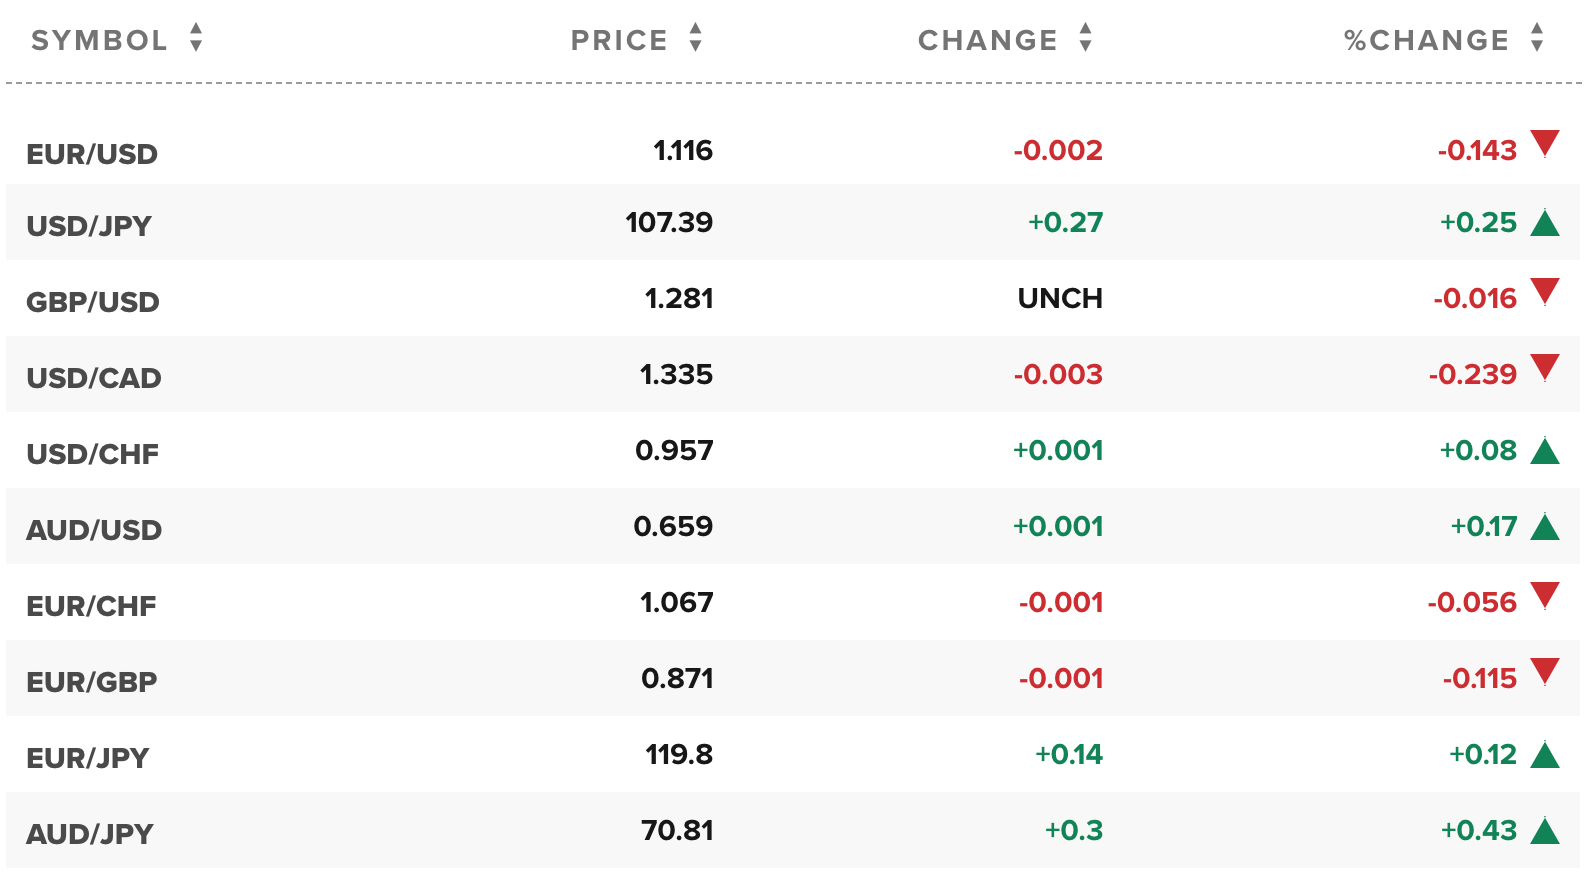Screen dimensions: 1588x888
Task: Click the 107.39 price in USD/JPY row
Action: 669,222
